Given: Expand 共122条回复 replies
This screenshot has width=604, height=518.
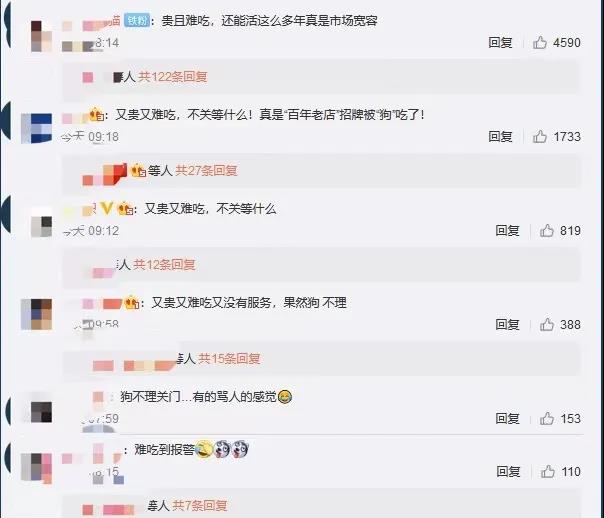Looking at the screenshot, I should 173,77.
